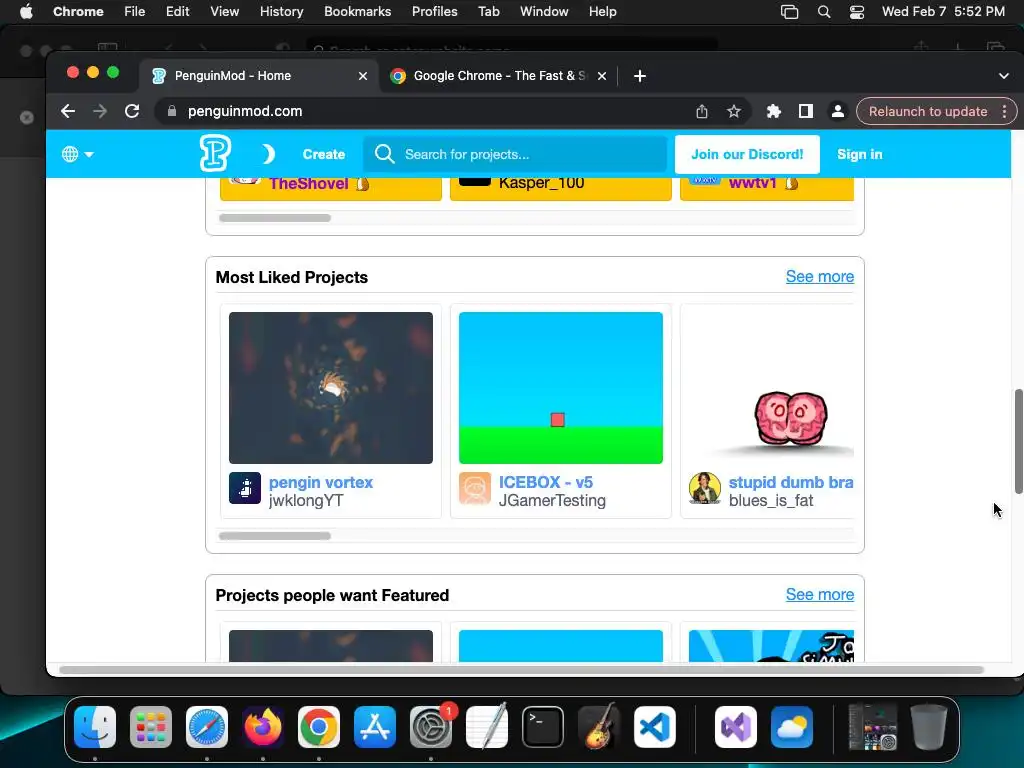1024x768 pixels.
Task: Click the Spotlight search icon in menu bar
Action: pyautogui.click(x=824, y=12)
